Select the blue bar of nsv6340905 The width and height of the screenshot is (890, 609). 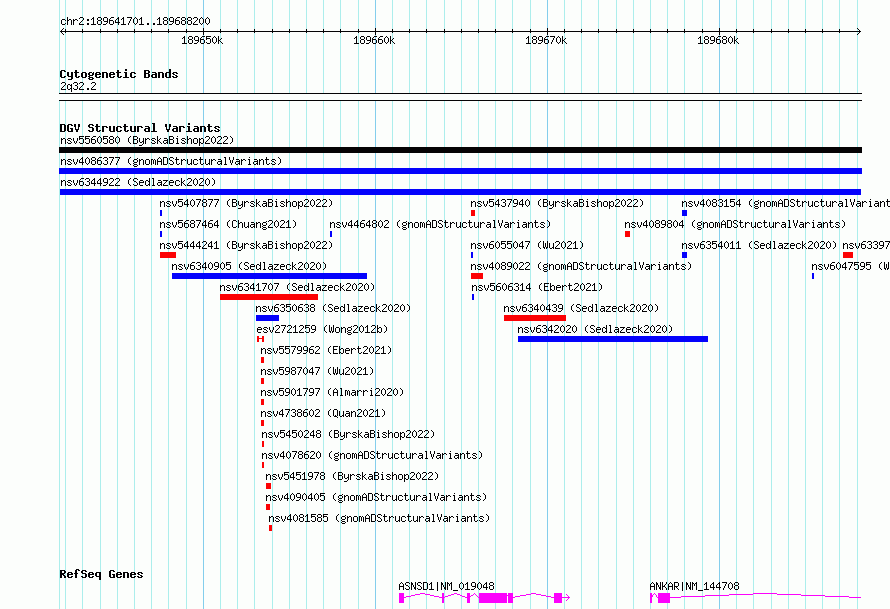point(270,276)
